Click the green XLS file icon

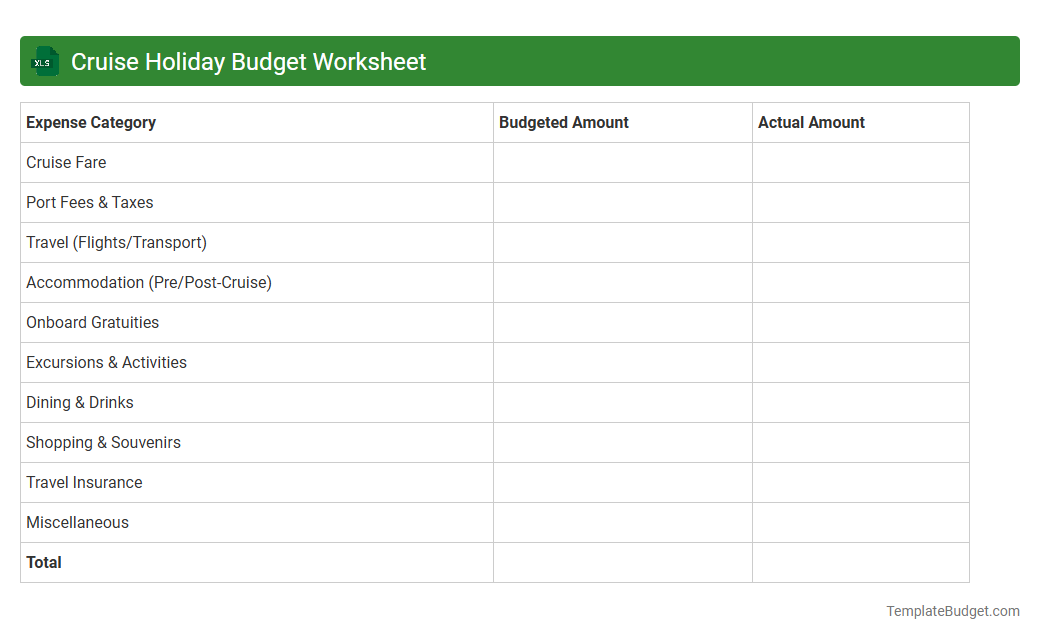click(44, 61)
